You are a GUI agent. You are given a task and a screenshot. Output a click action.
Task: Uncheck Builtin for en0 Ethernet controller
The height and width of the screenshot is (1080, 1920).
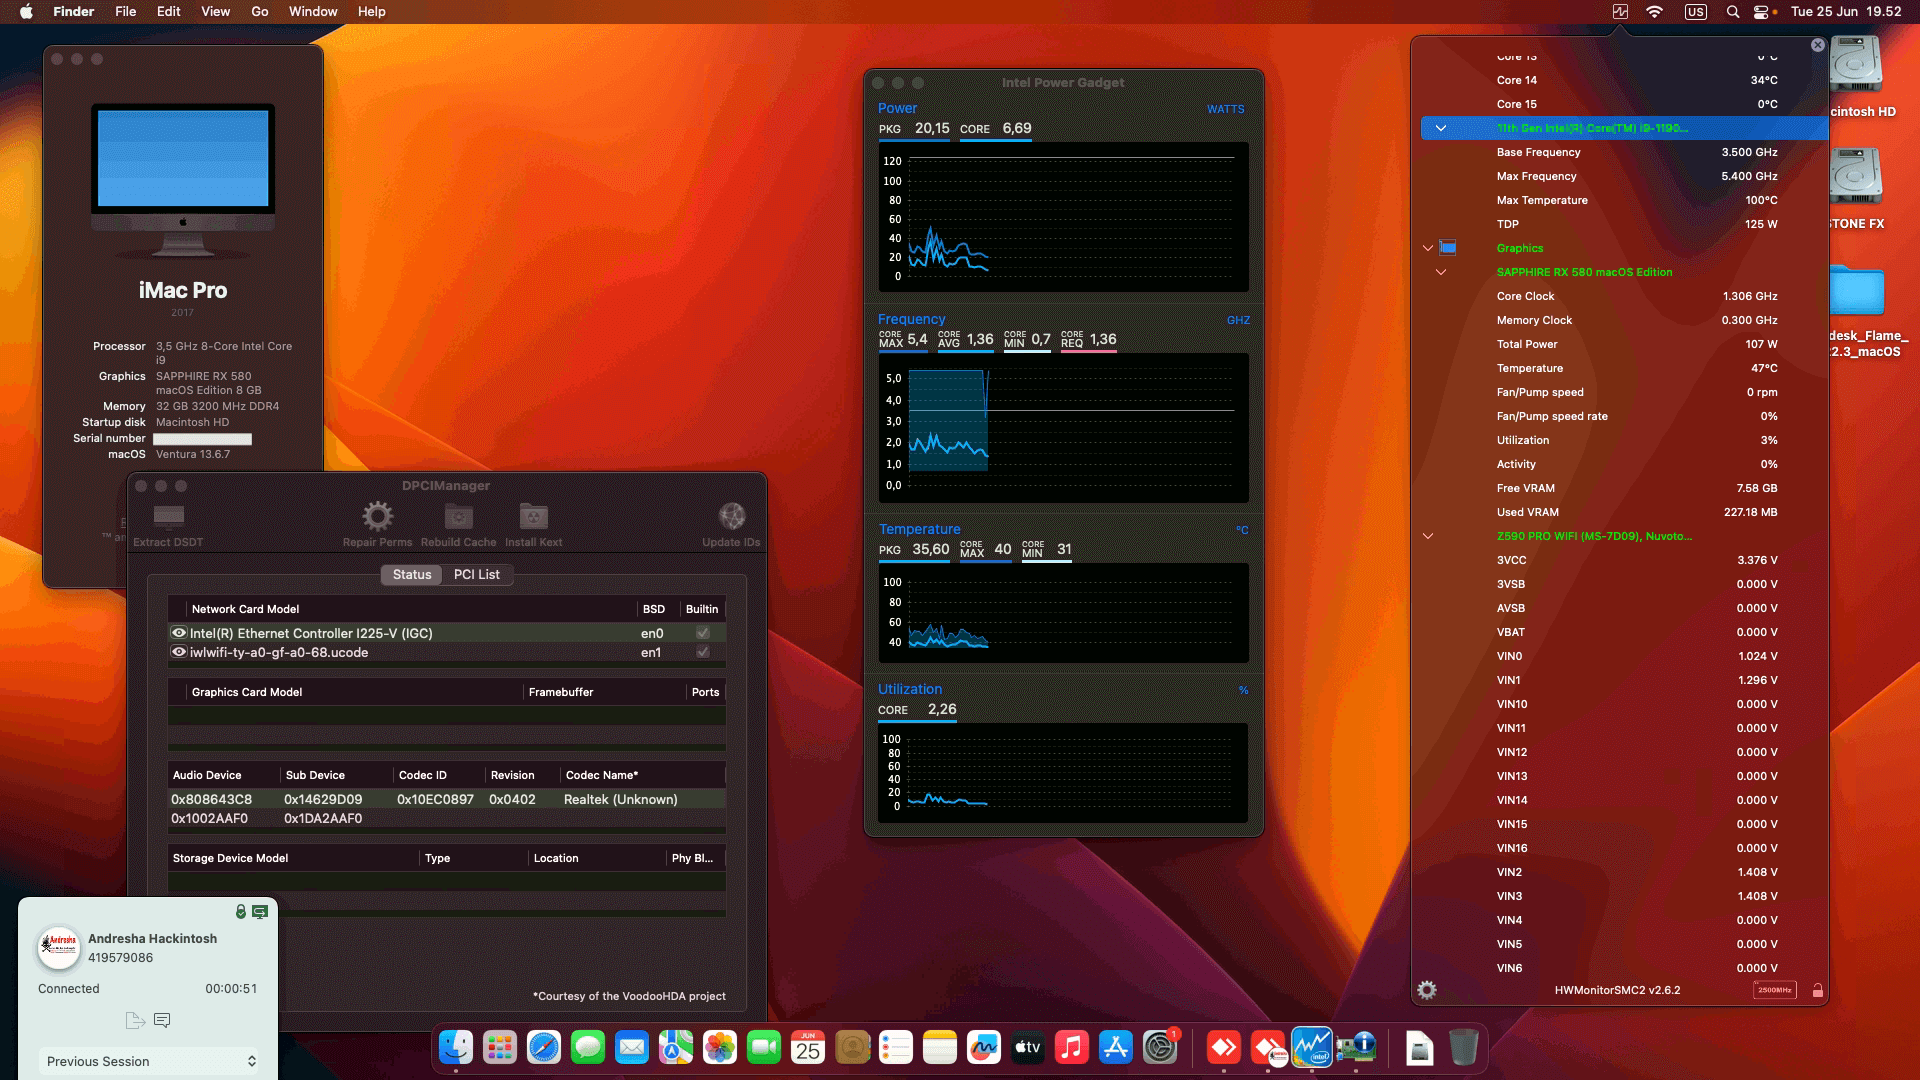coord(703,632)
